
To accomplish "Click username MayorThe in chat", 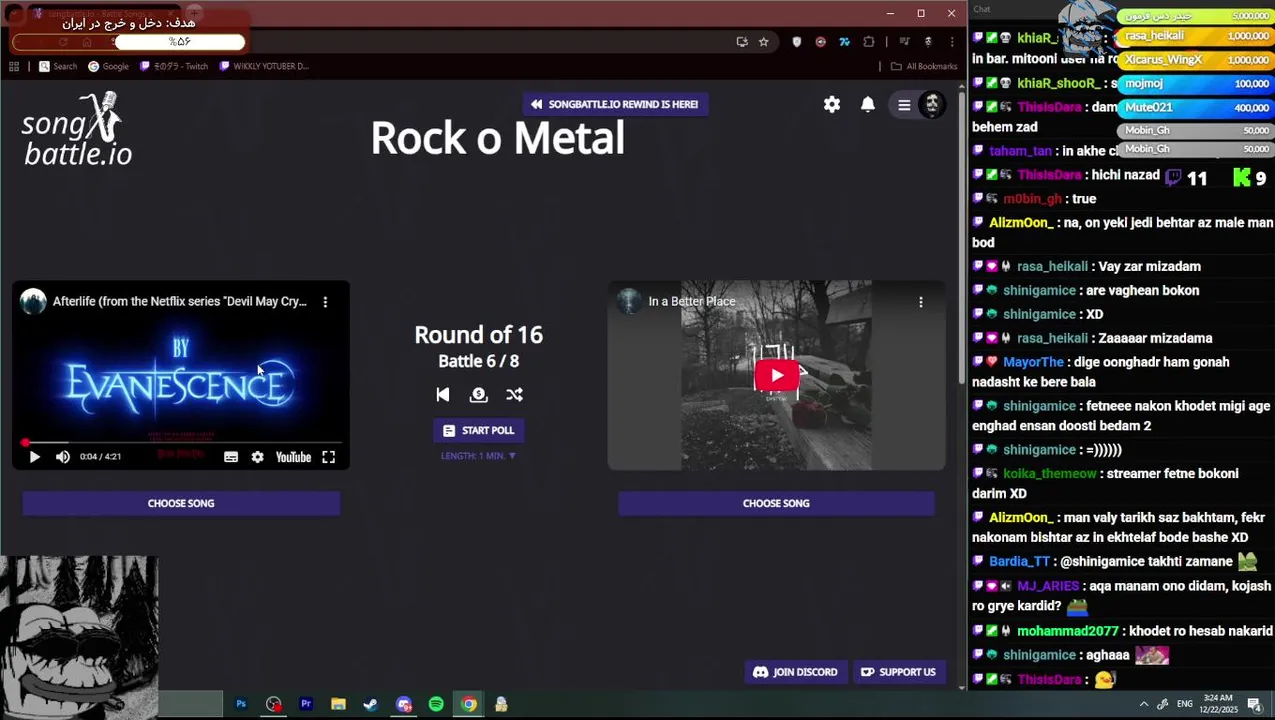I will (x=1033, y=362).
